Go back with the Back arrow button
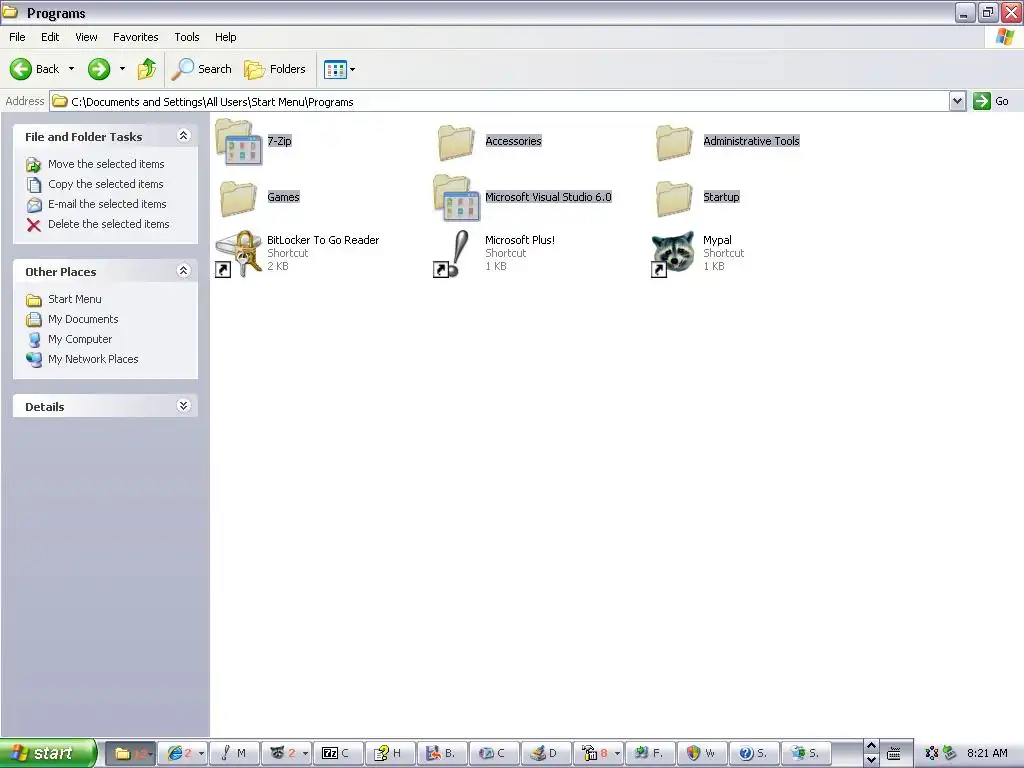Screen dimensions: 1024x768 [34, 69]
